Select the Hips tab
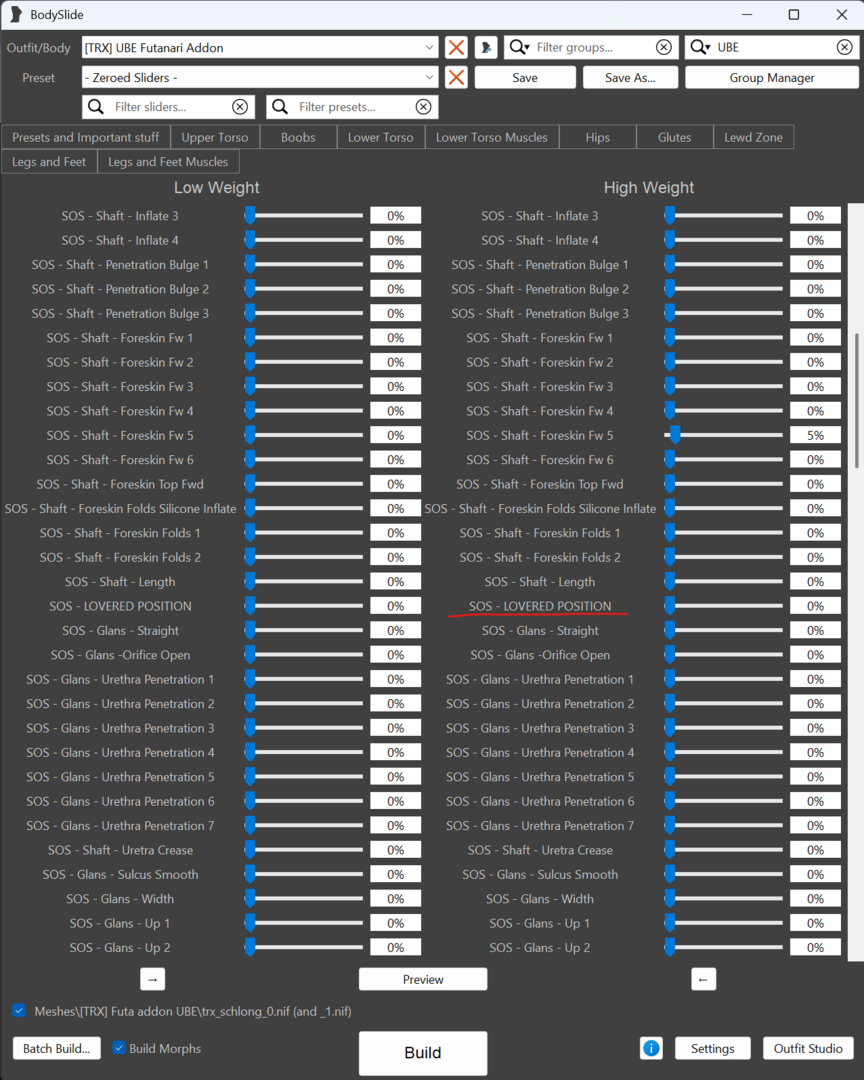This screenshot has width=864, height=1080. point(597,137)
